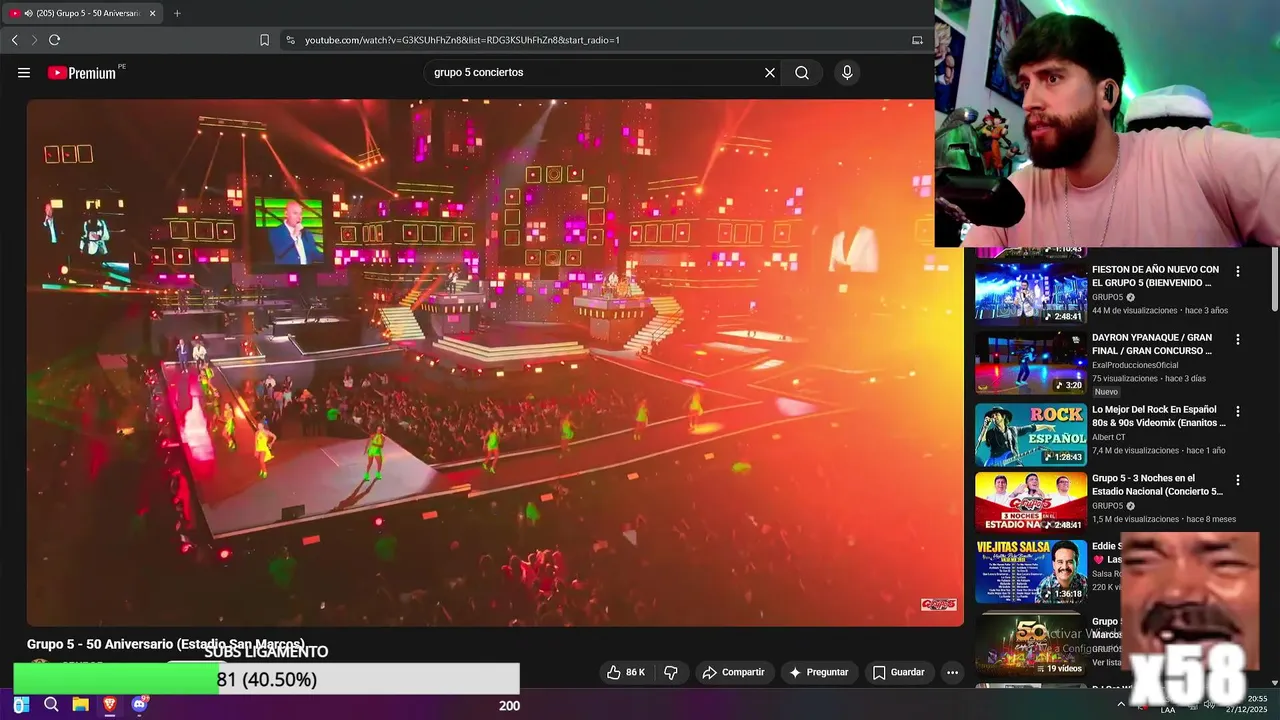Screen dimensions: 1280x720
Task: View site information icon in address bar
Action: (290, 40)
